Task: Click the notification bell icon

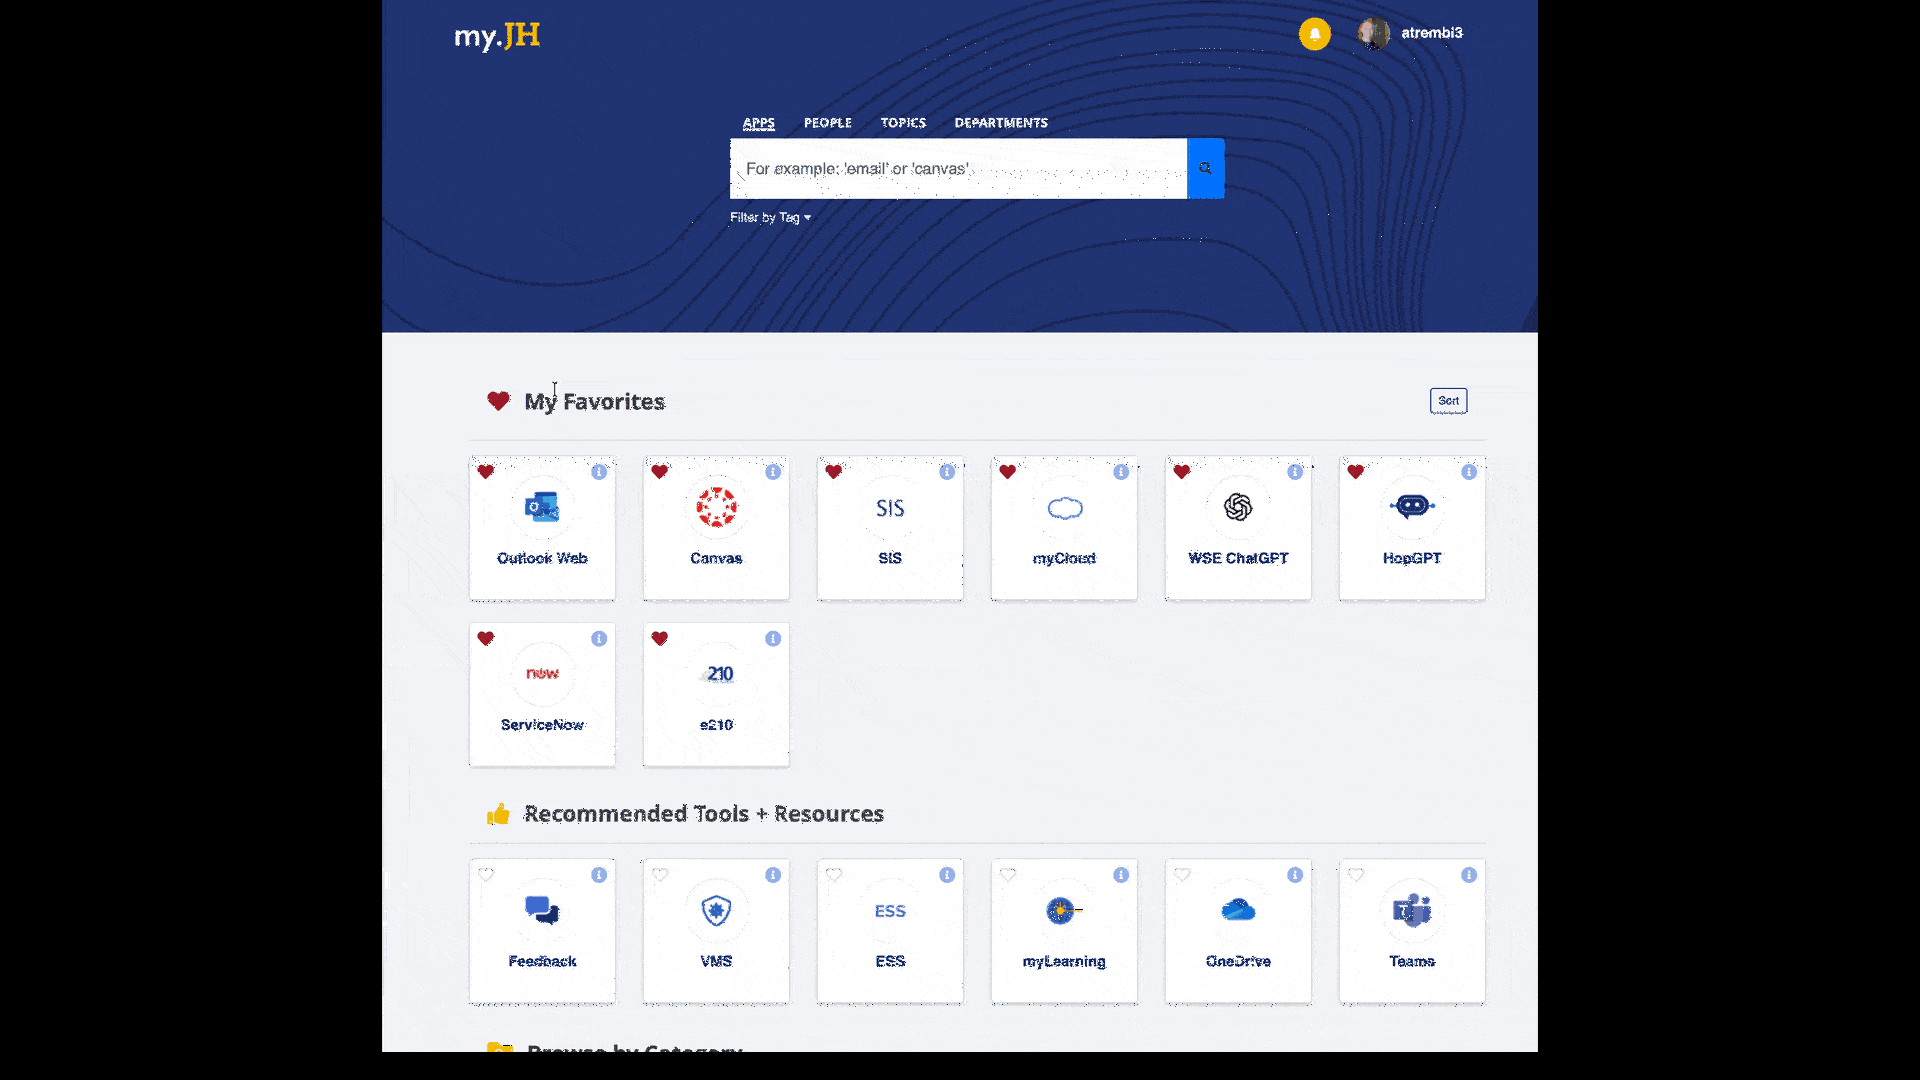Action: [x=1315, y=34]
